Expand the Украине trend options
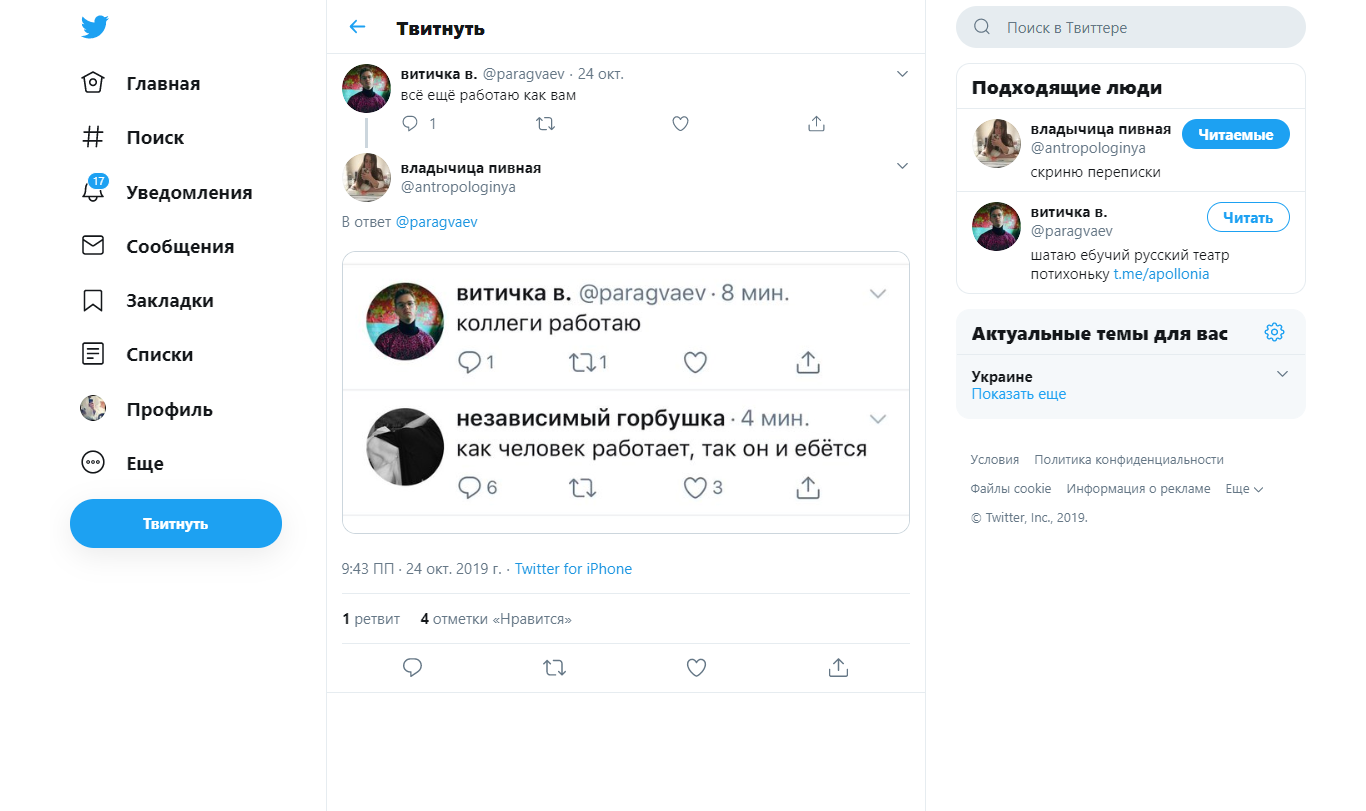1366x811 pixels. pos(1283,374)
